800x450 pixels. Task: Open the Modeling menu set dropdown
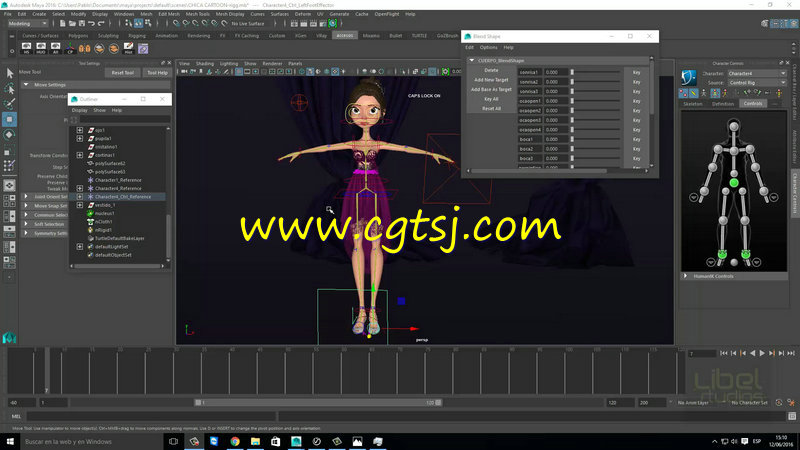(28, 23)
